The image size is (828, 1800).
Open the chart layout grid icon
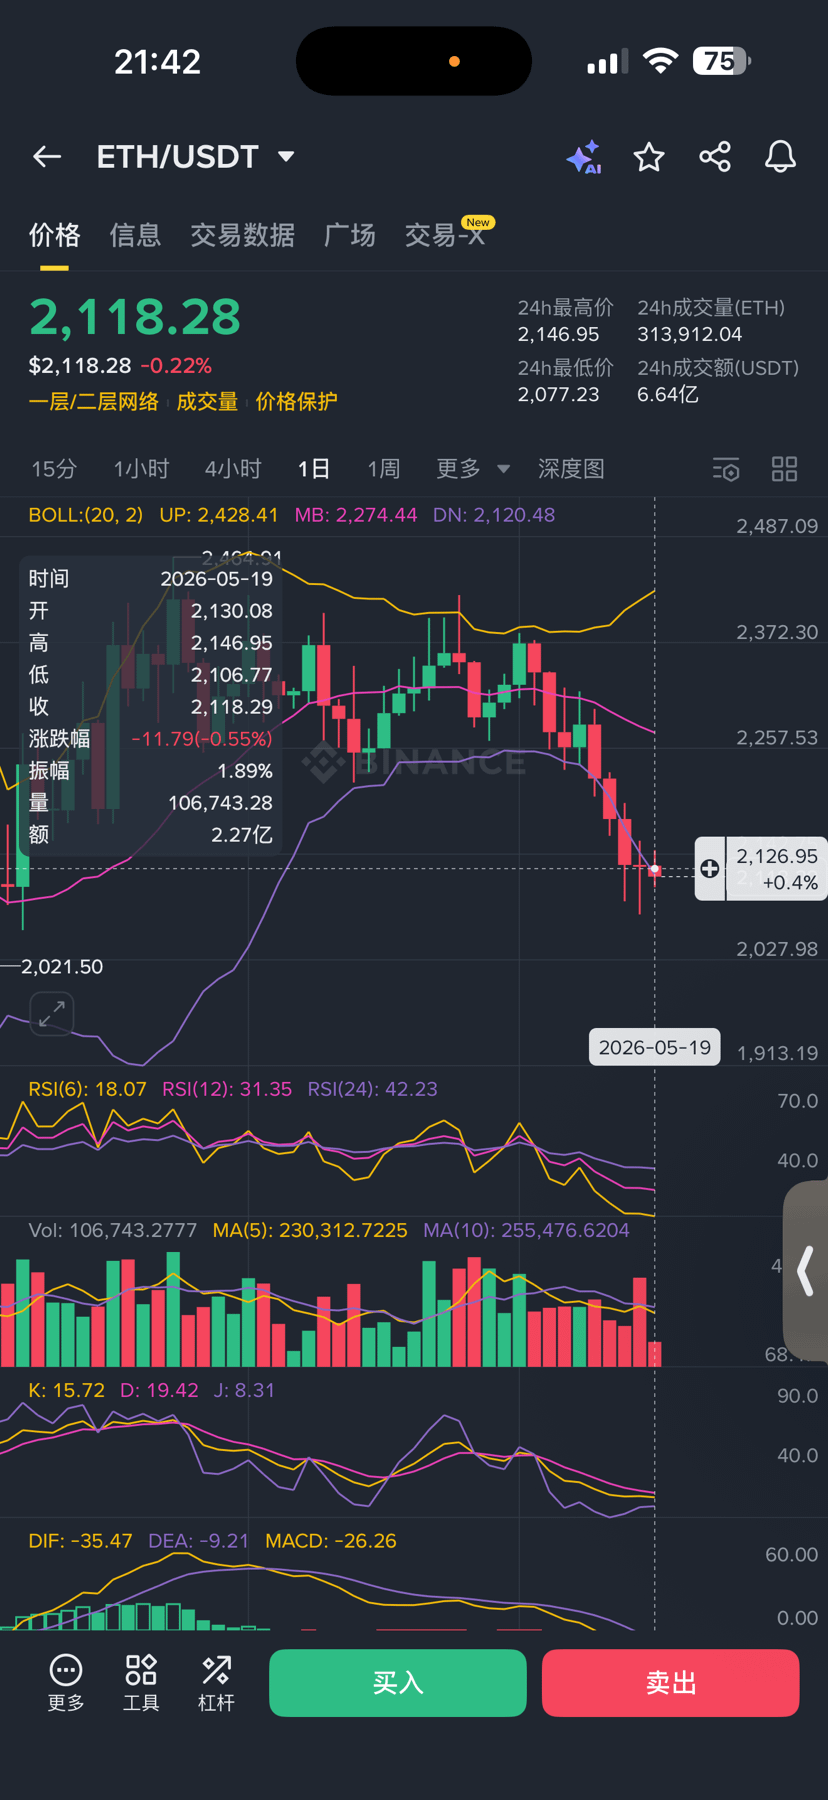click(x=785, y=469)
